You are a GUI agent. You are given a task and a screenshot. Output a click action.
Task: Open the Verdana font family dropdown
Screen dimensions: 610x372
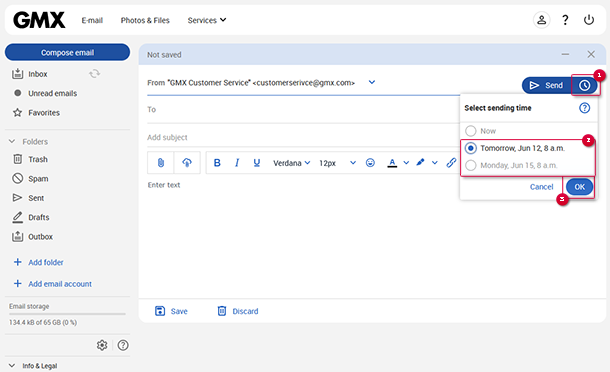tap(291, 163)
